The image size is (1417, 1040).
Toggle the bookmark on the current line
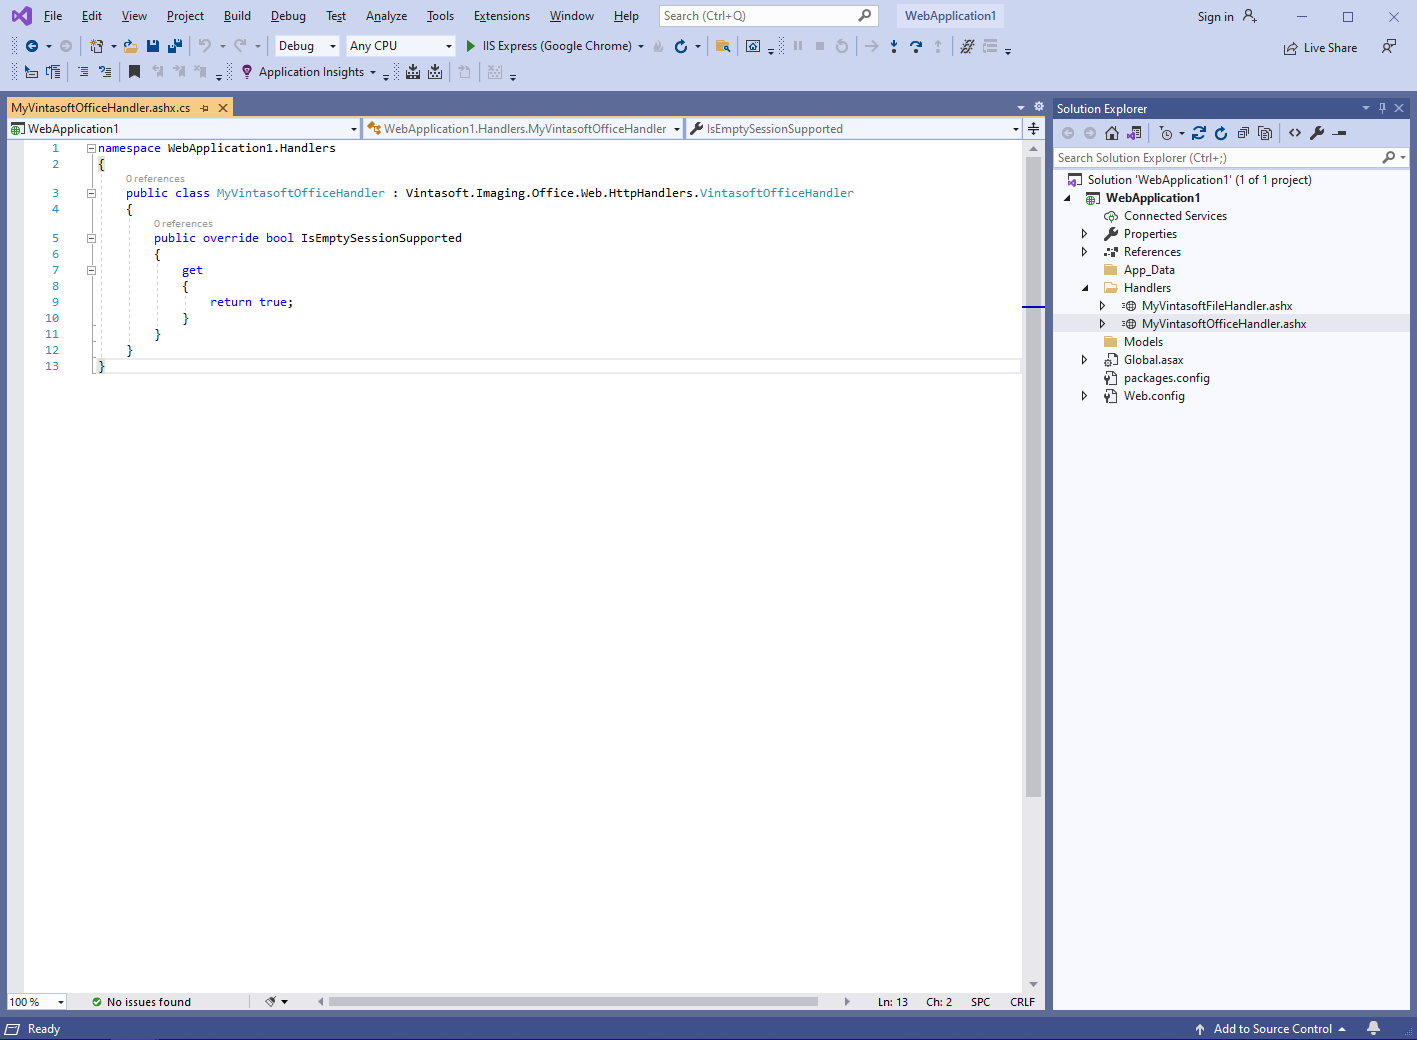coord(134,72)
